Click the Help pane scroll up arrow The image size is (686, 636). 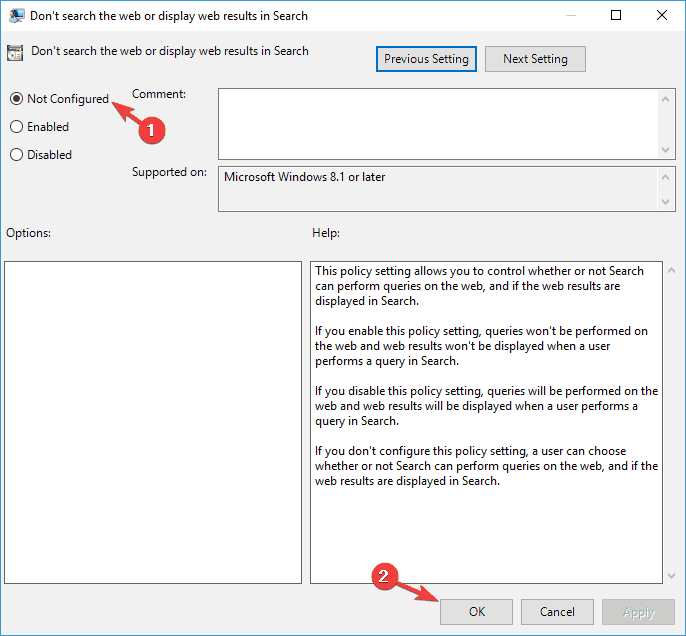pos(671,271)
